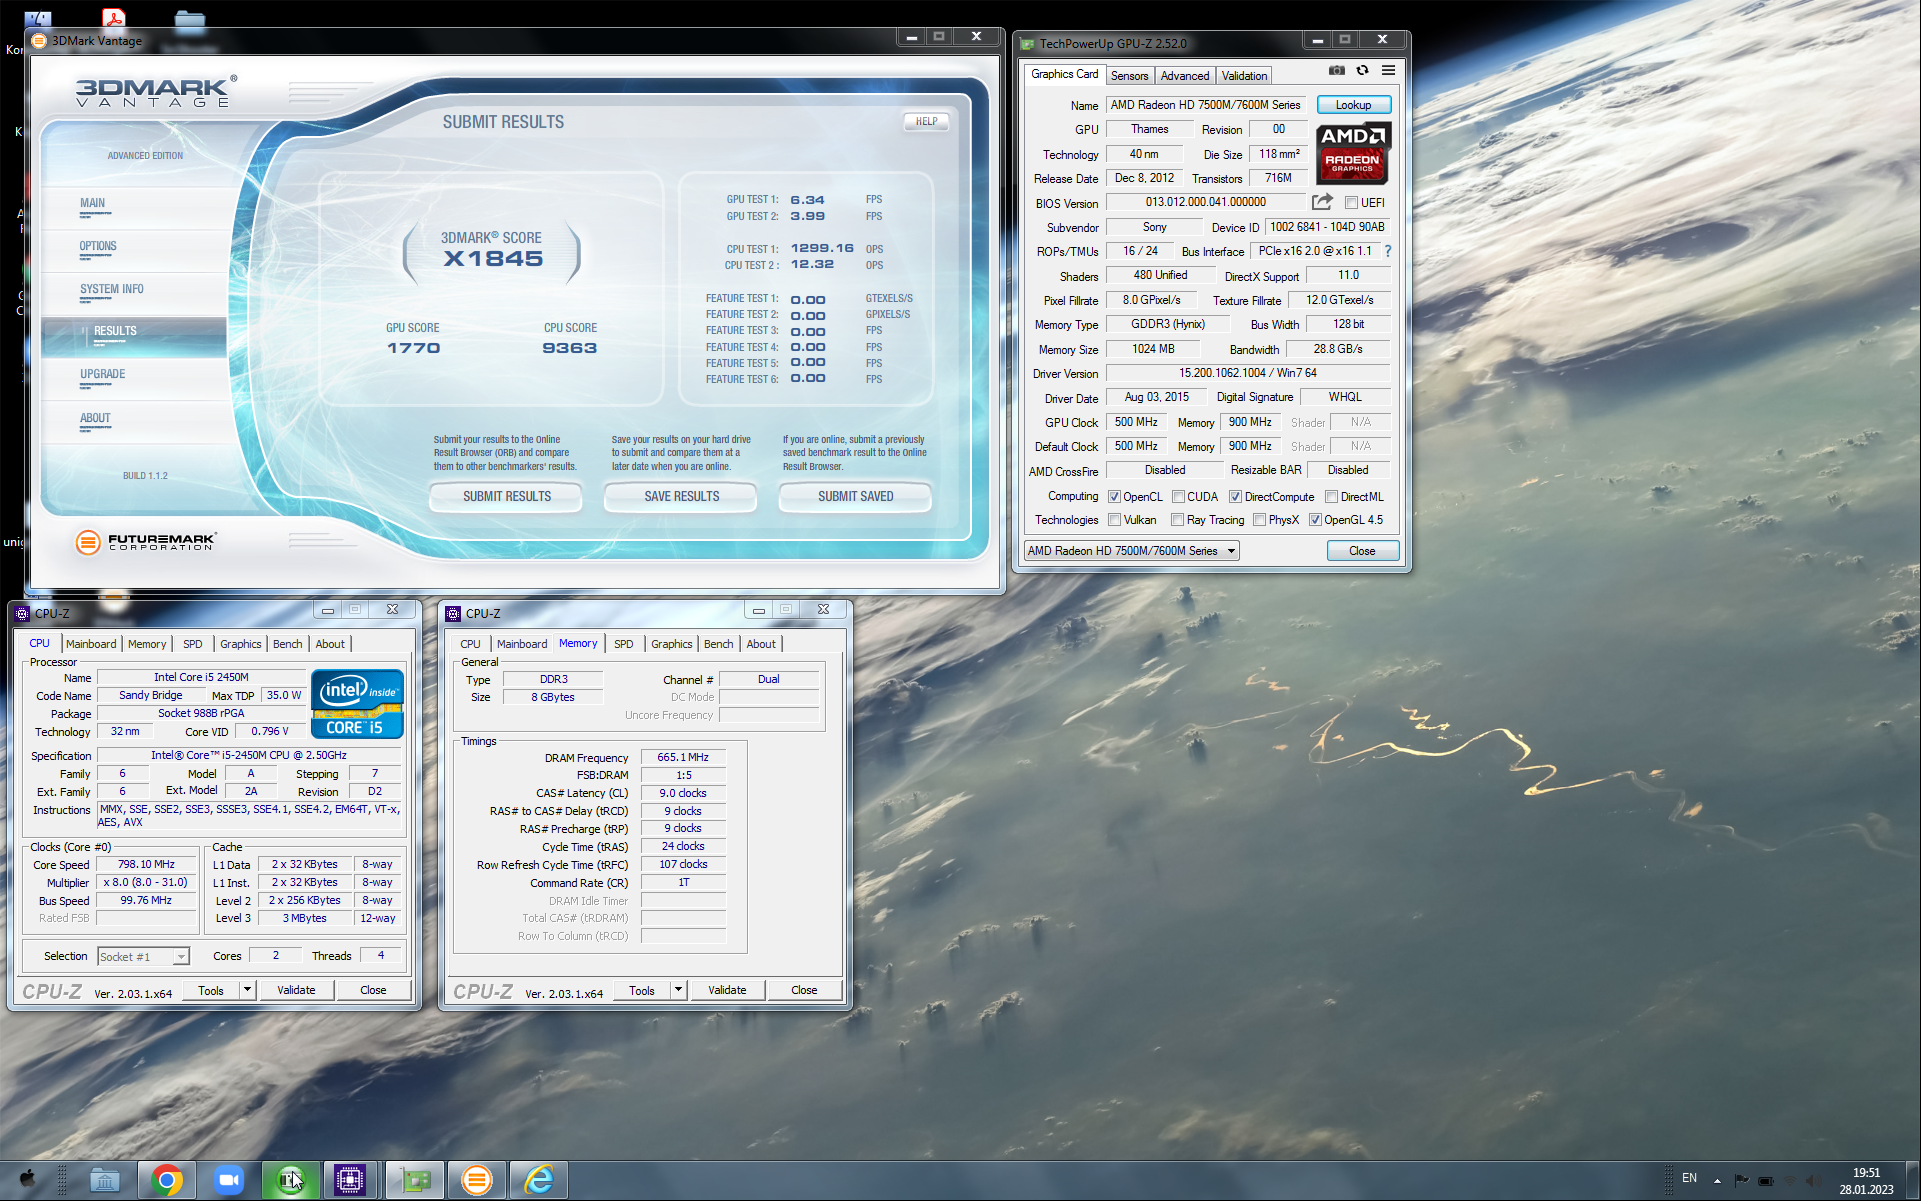Click the green TechPowerUp taskbar icon

pyautogui.click(x=290, y=1181)
